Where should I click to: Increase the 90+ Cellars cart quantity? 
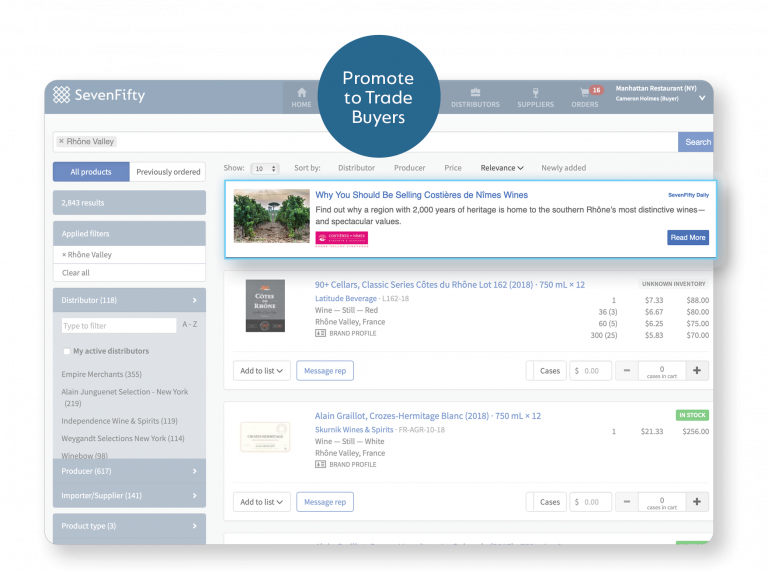(x=697, y=371)
